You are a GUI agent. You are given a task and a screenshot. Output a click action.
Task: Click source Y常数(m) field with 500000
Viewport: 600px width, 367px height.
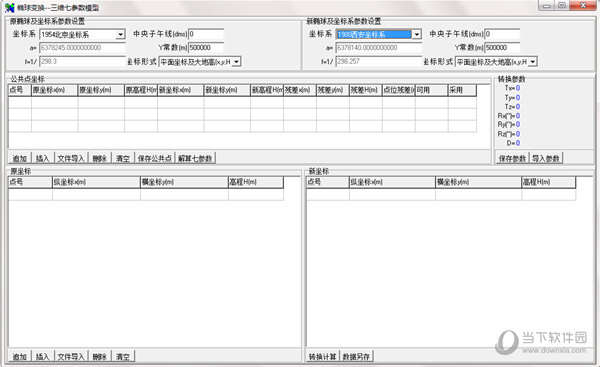[x=206, y=47]
